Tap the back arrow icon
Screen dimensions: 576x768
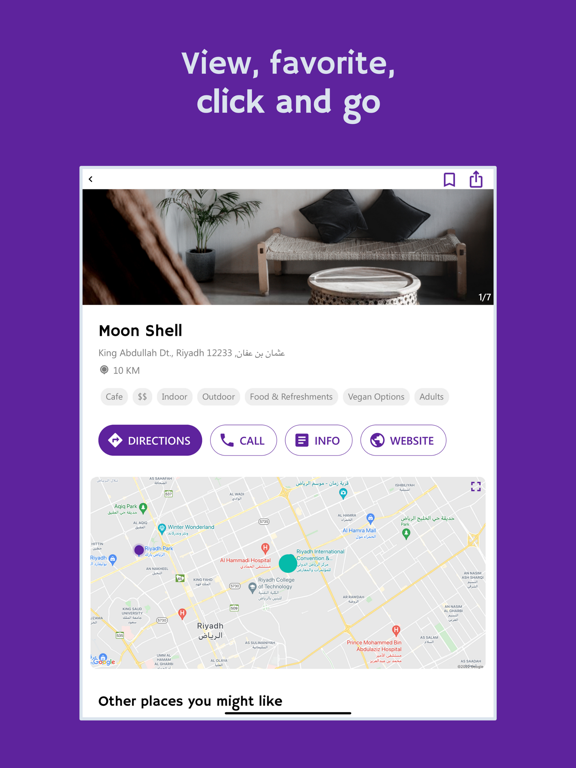91,179
